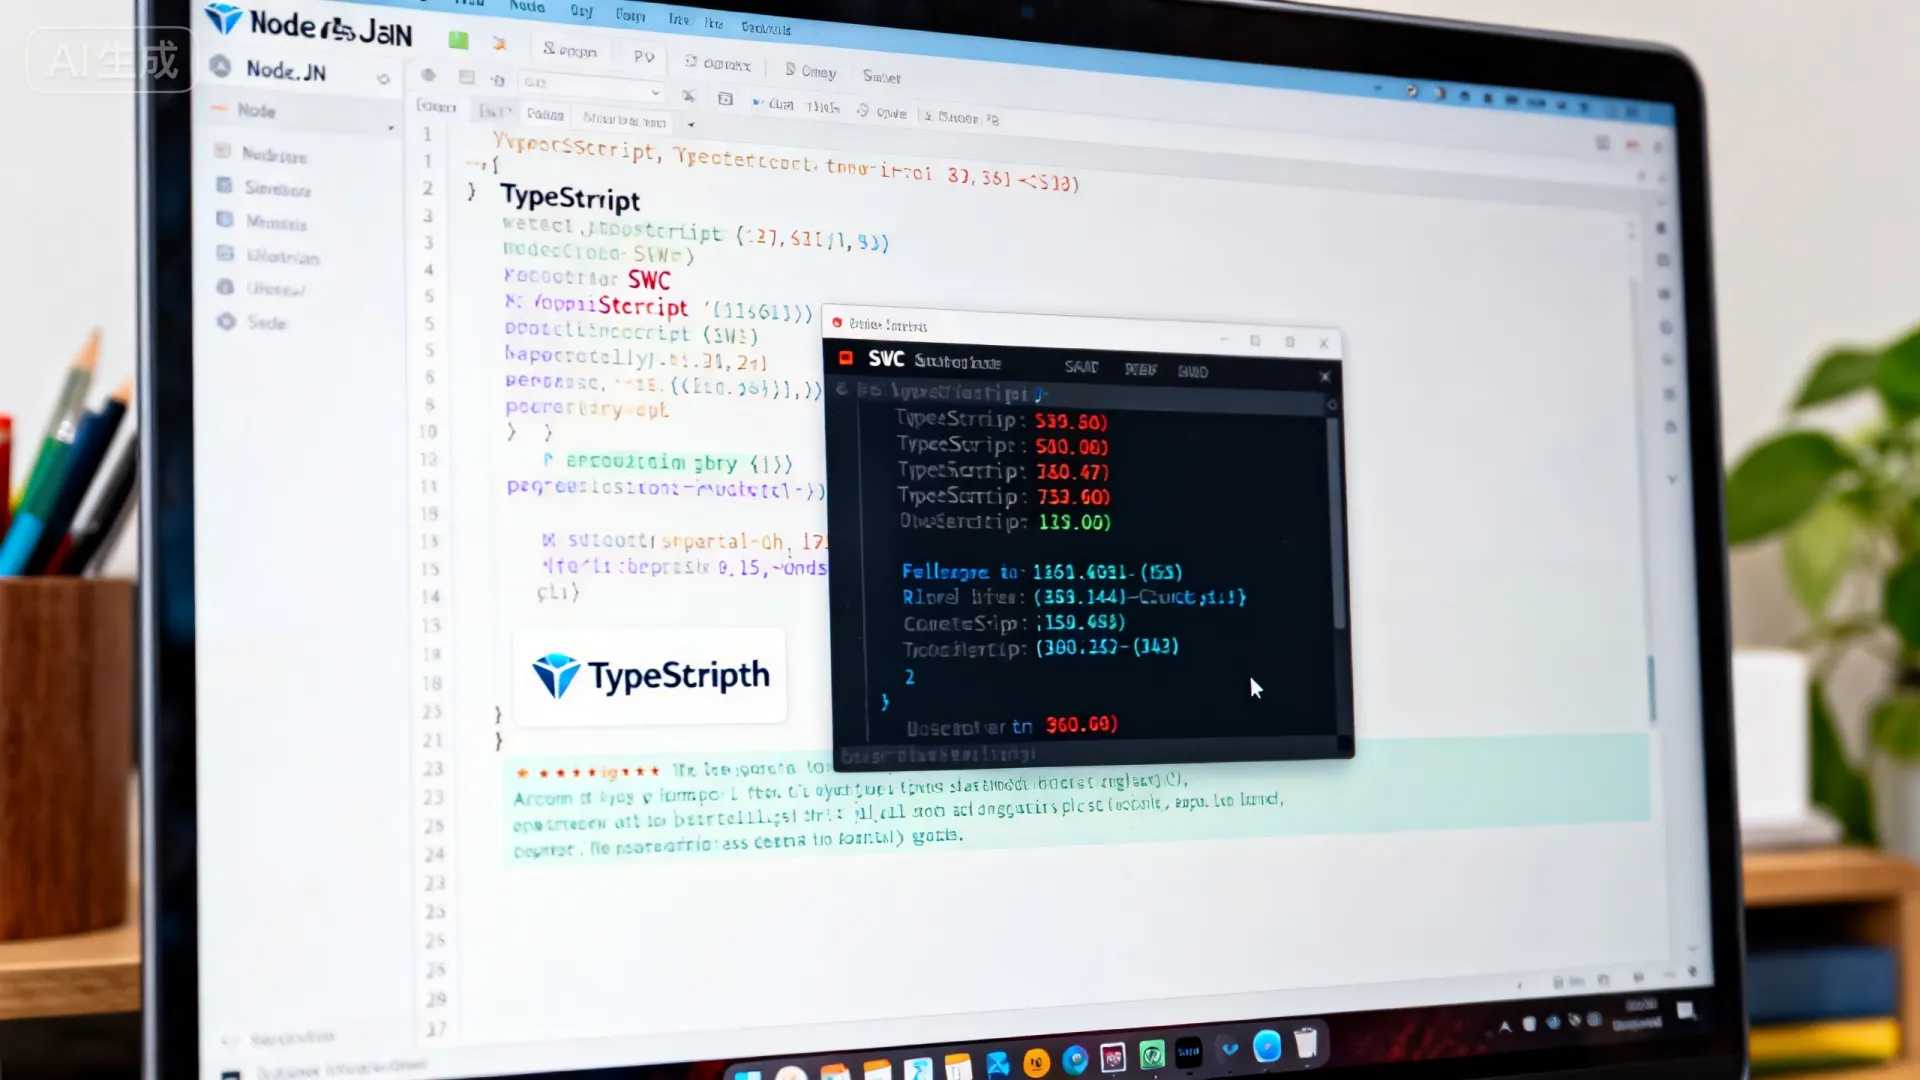Click the round icon of the fifth sidebar item

(x=226, y=288)
